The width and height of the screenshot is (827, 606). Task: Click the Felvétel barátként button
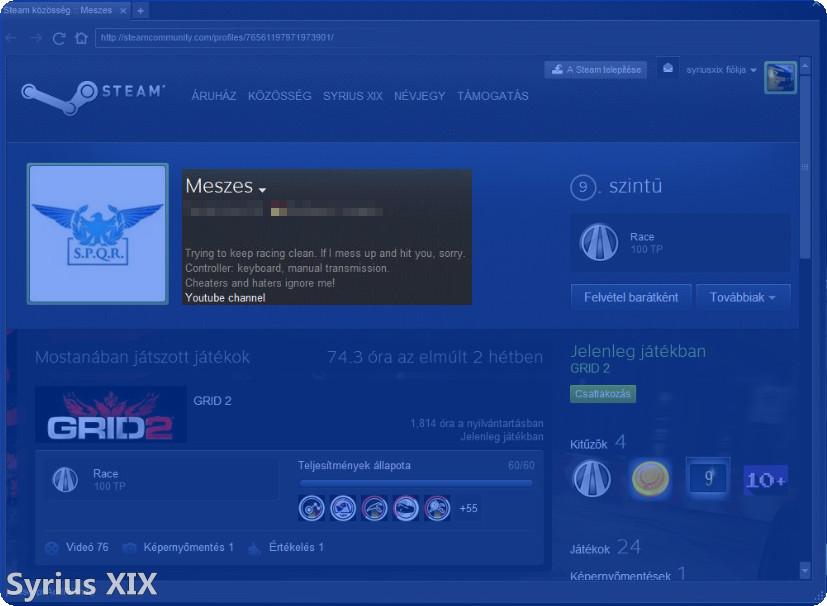point(631,297)
